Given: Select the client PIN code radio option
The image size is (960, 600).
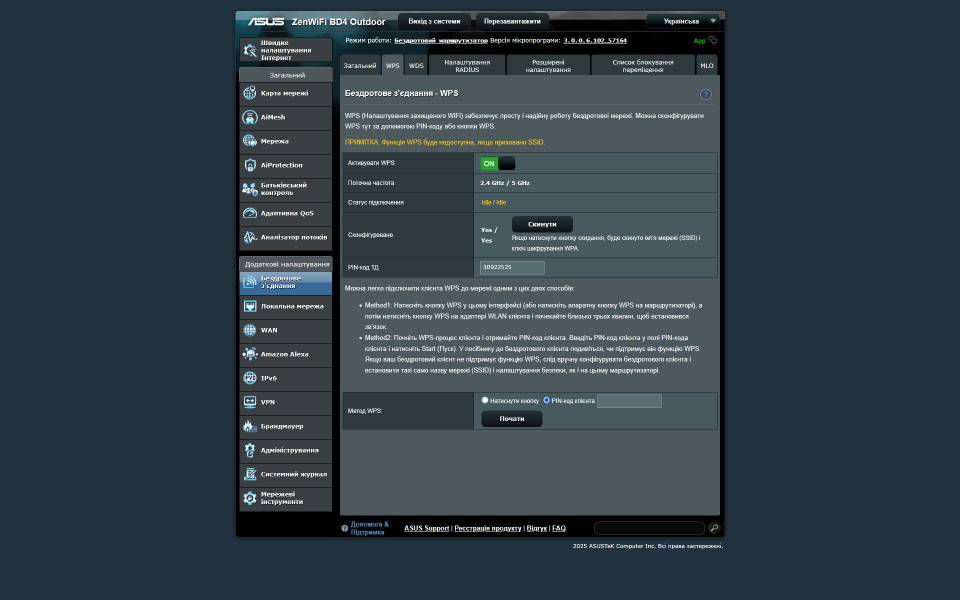Looking at the screenshot, I should pos(546,400).
